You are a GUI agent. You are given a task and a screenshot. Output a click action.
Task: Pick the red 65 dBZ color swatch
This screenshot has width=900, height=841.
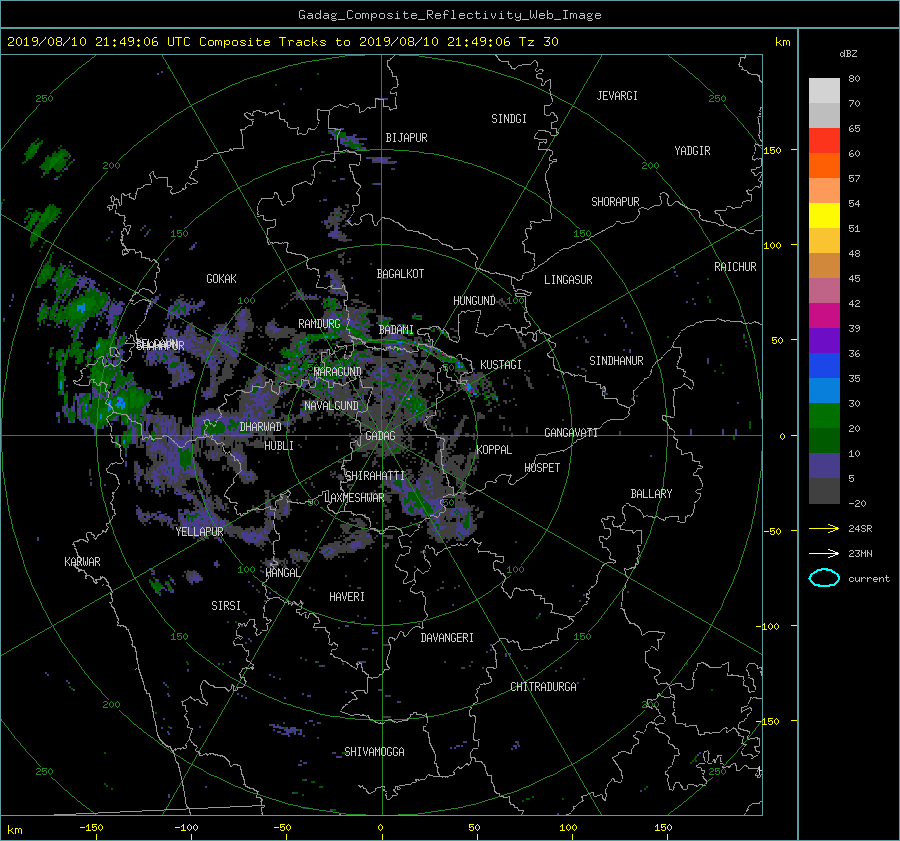[x=824, y=140]
